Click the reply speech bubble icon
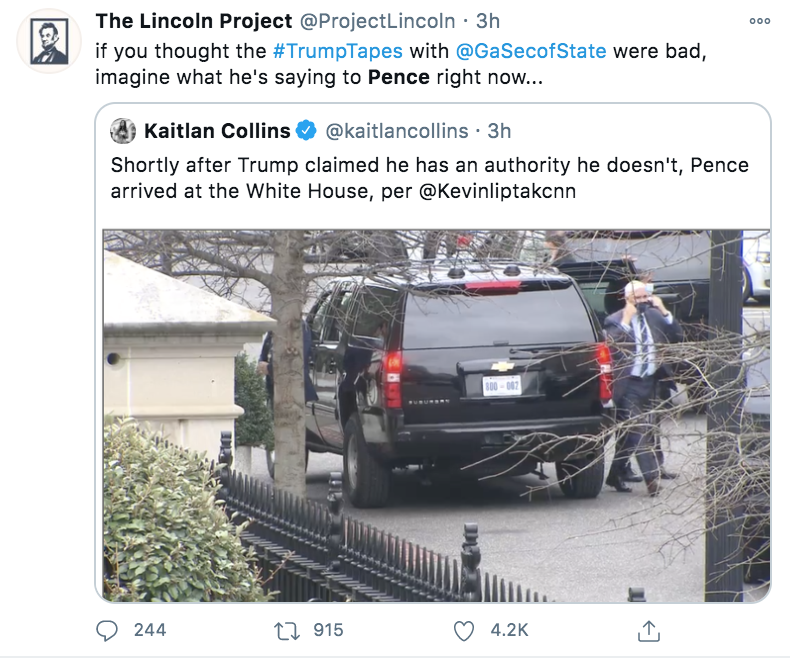The height and width of the screenshot is (660, 790). coord(107,630)
